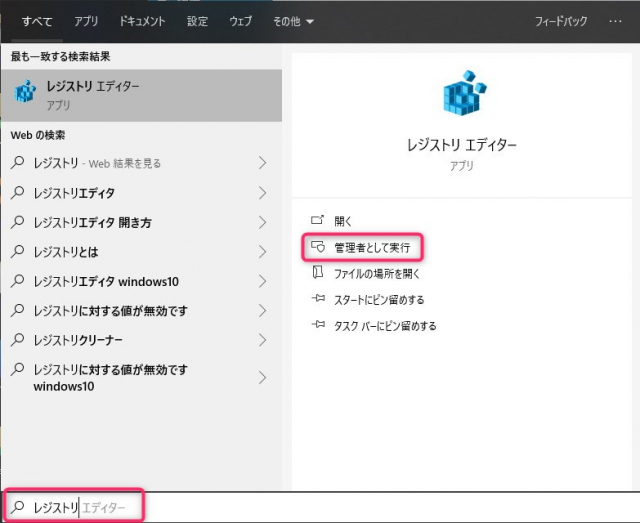Expand arrow for レジストリに対する値が無効です windows10

click(x=262, y=377)
